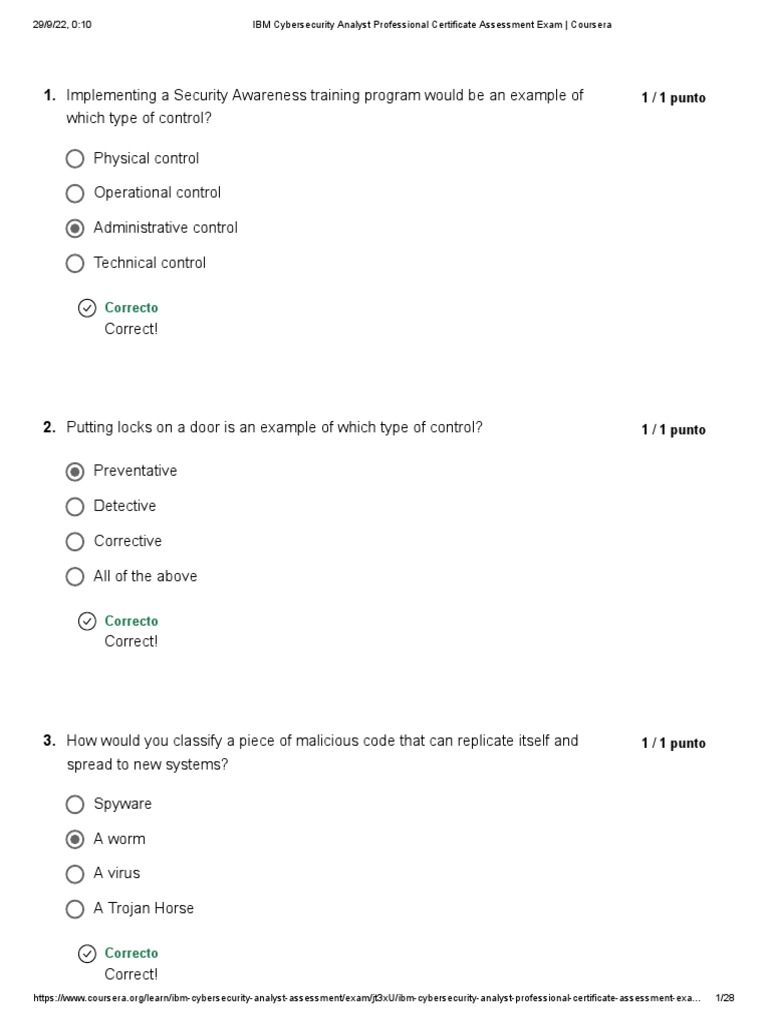Choose the A worm answer

75,839
